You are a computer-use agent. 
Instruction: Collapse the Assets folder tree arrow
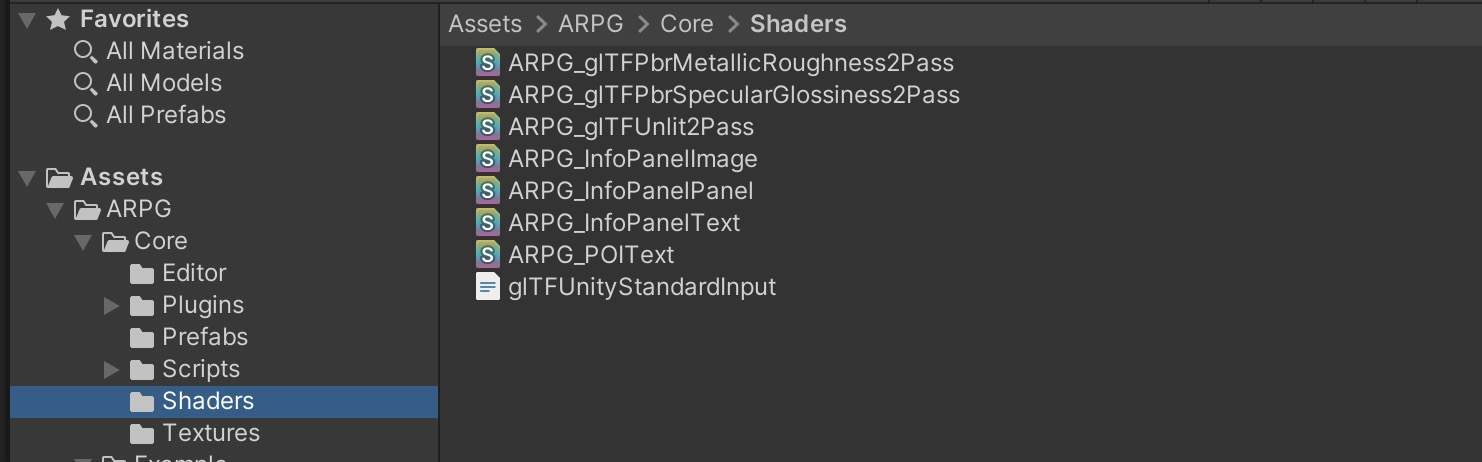click(x=27, y=178)
